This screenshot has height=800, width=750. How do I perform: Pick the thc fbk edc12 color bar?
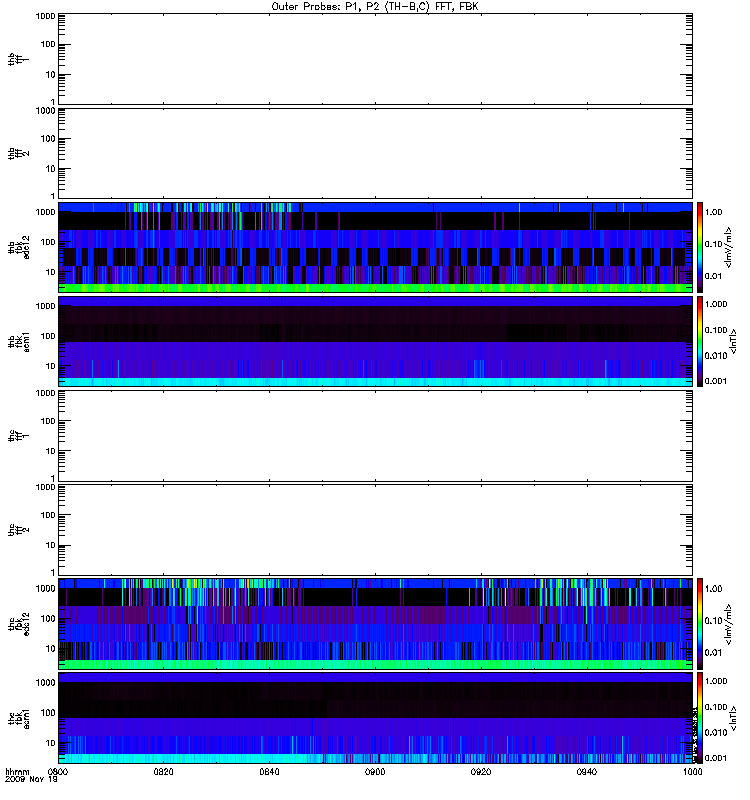[700, 624]
